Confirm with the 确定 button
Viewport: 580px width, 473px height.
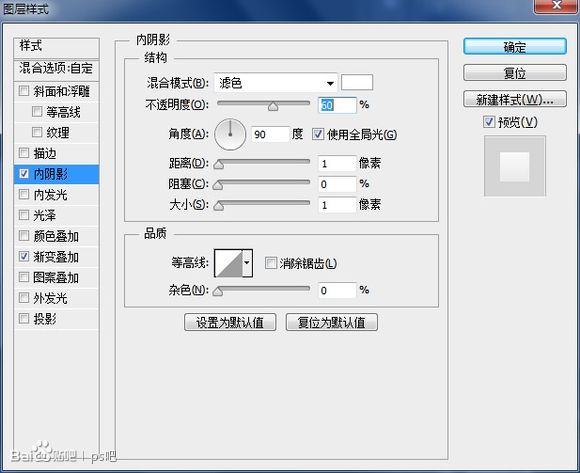515,47
